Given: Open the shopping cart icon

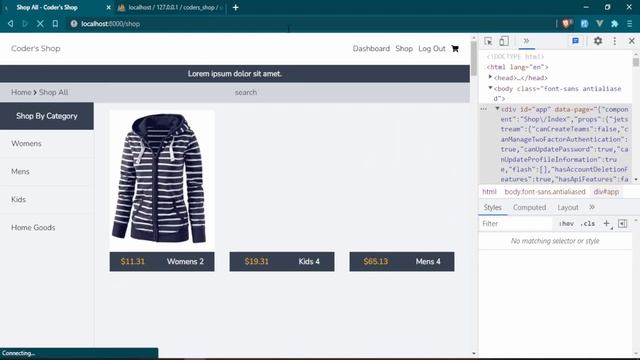Looking at the screenshot, I should click(455, 49).
